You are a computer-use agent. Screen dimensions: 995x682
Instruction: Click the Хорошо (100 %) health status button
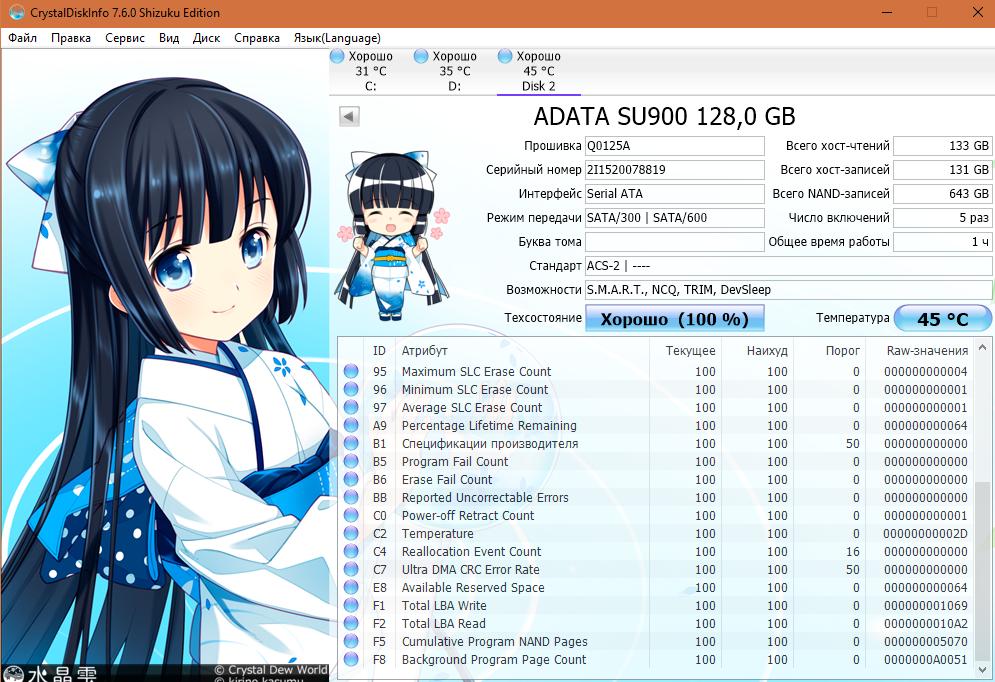[675, 318]
